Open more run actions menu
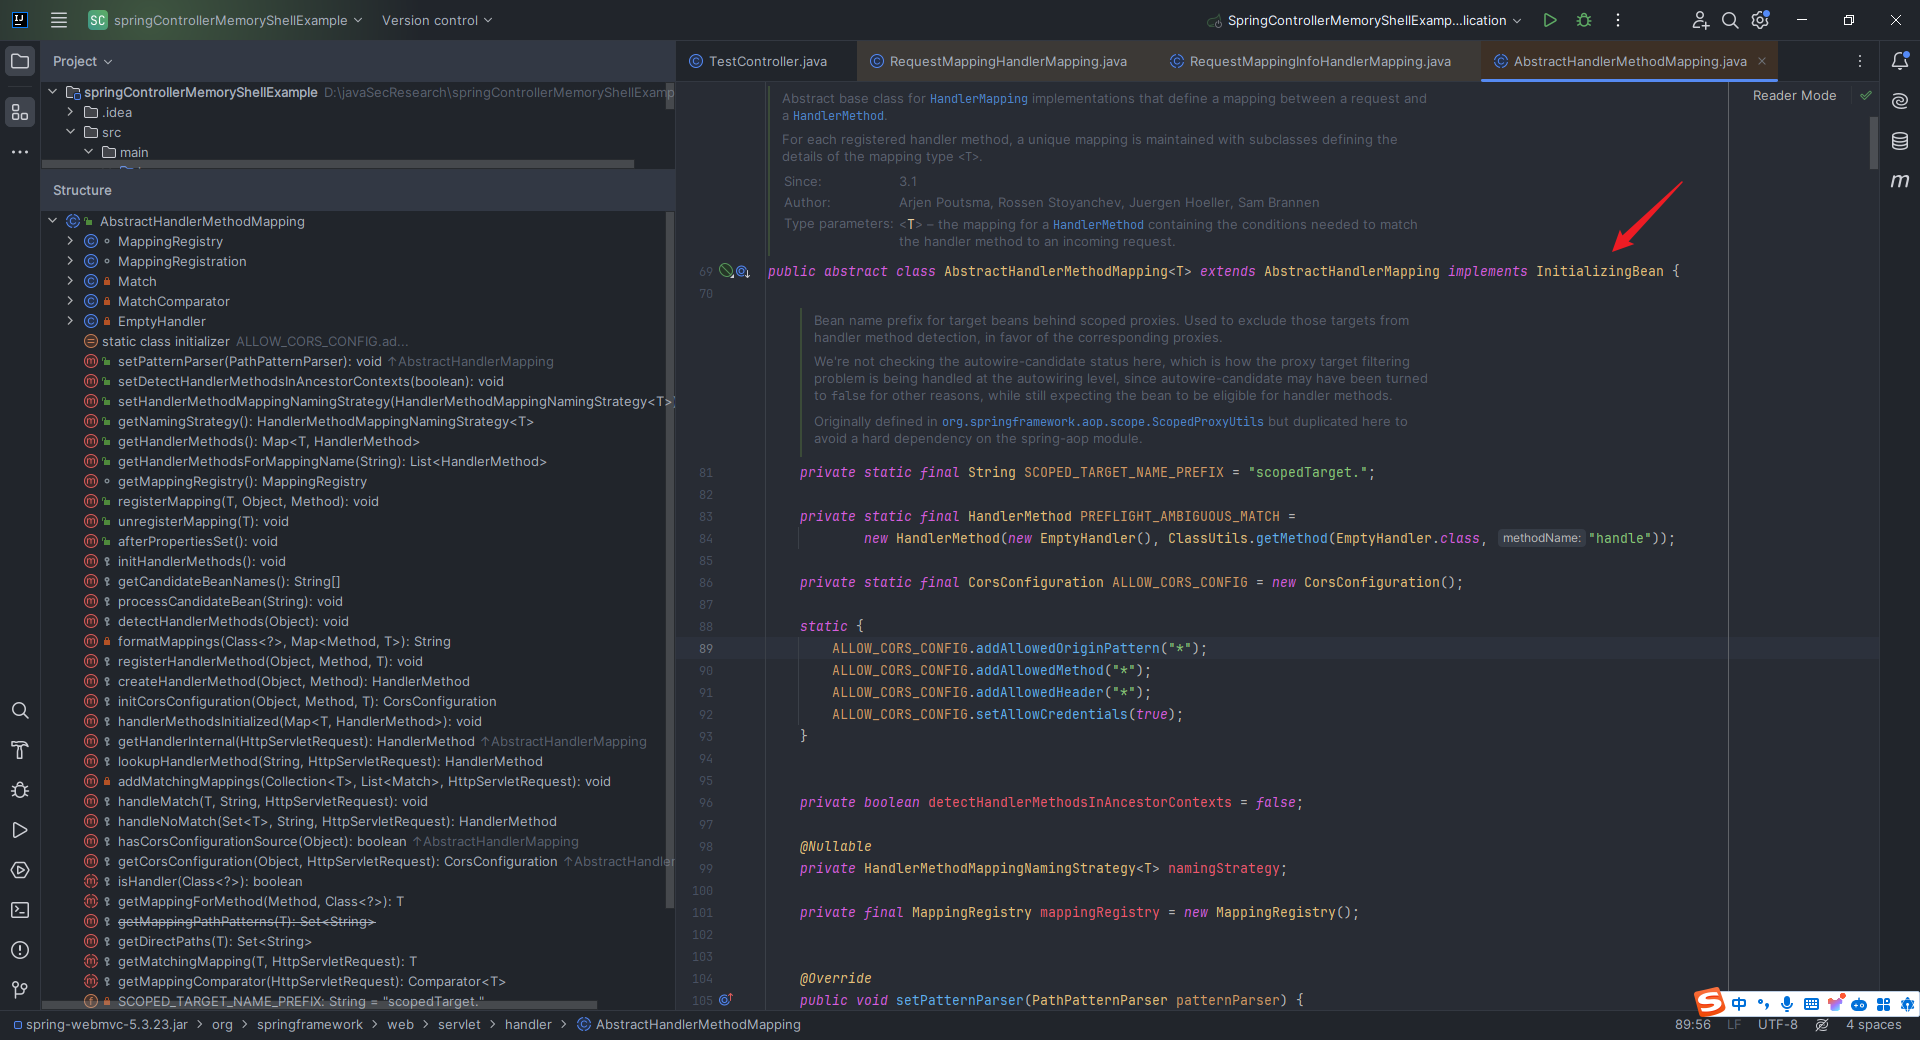 [1618, 20]
